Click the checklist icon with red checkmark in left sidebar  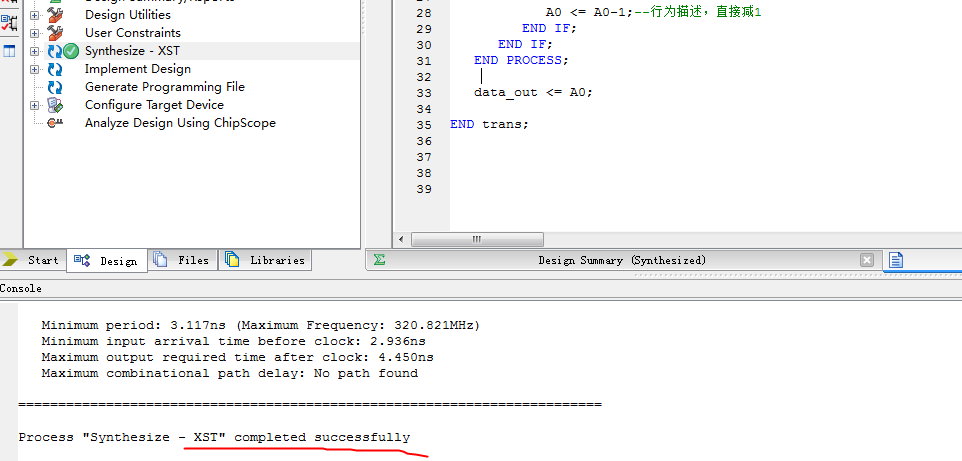coord(9,24)
